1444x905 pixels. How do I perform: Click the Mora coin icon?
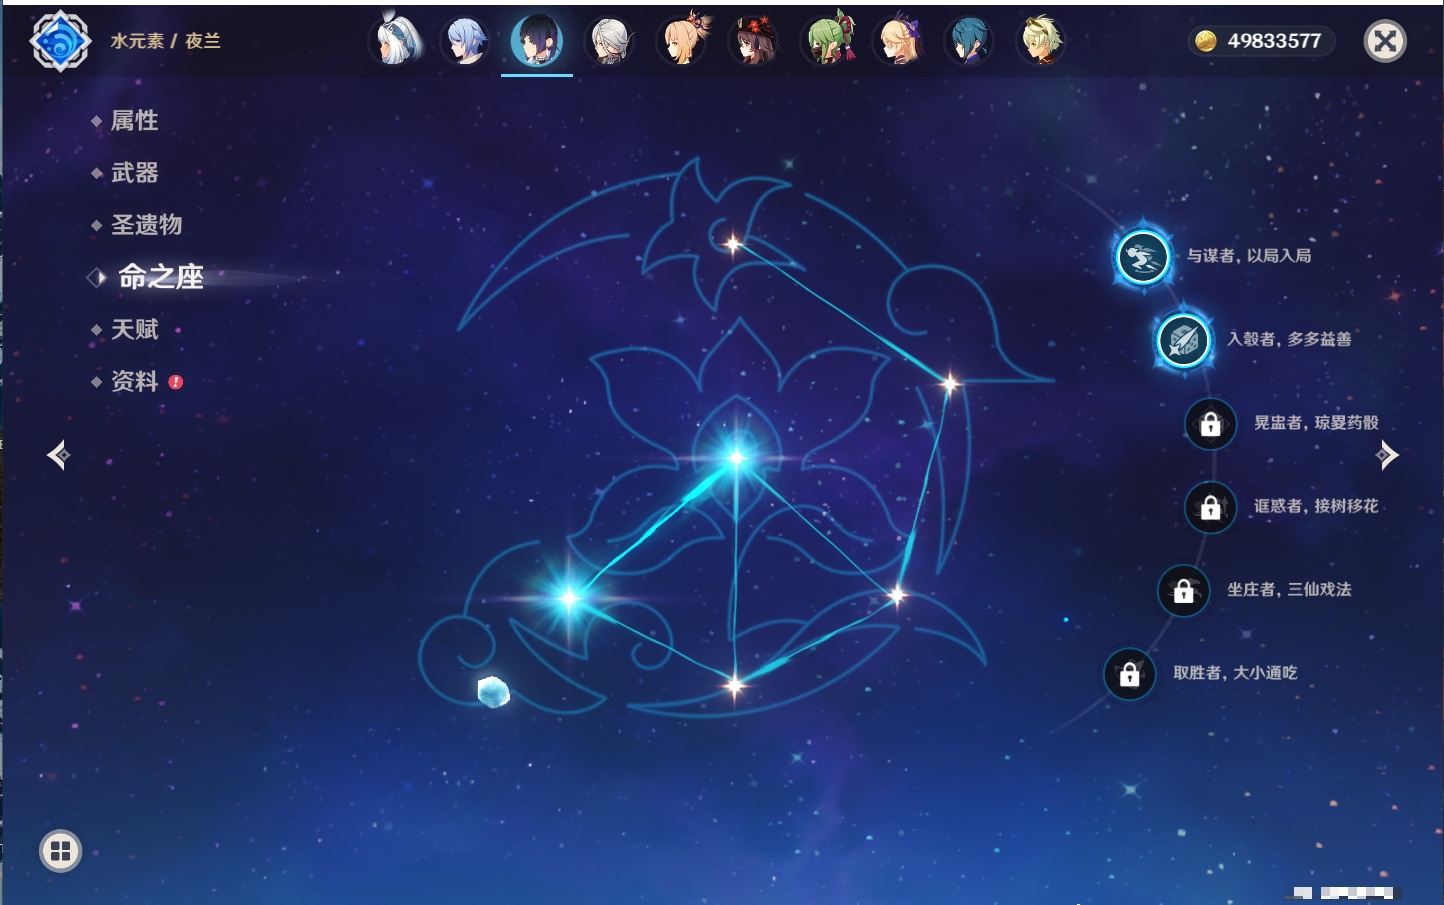coord(1206,41)
